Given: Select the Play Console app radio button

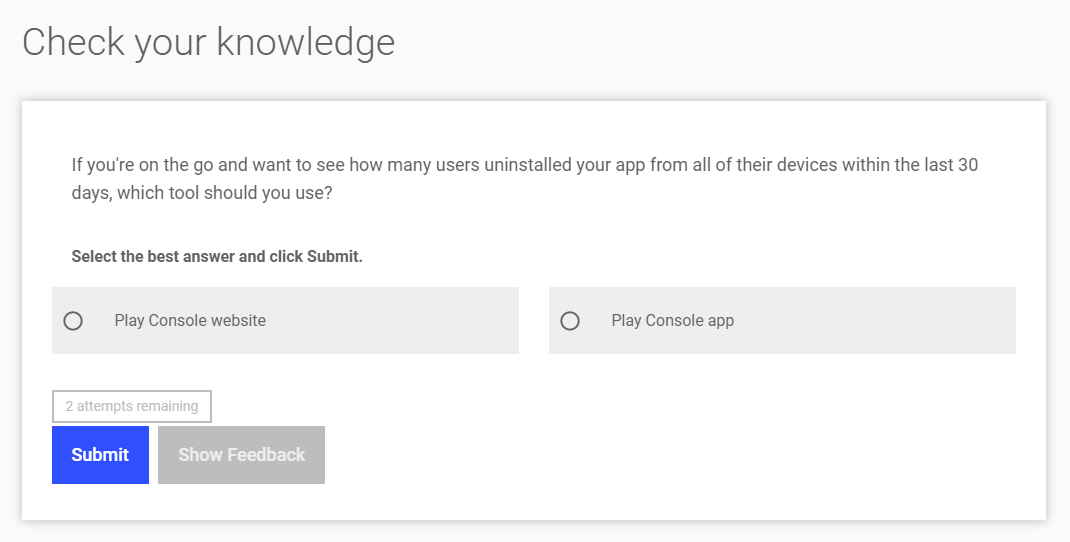Looking at the screenshot, I should [x=570, y=321].
